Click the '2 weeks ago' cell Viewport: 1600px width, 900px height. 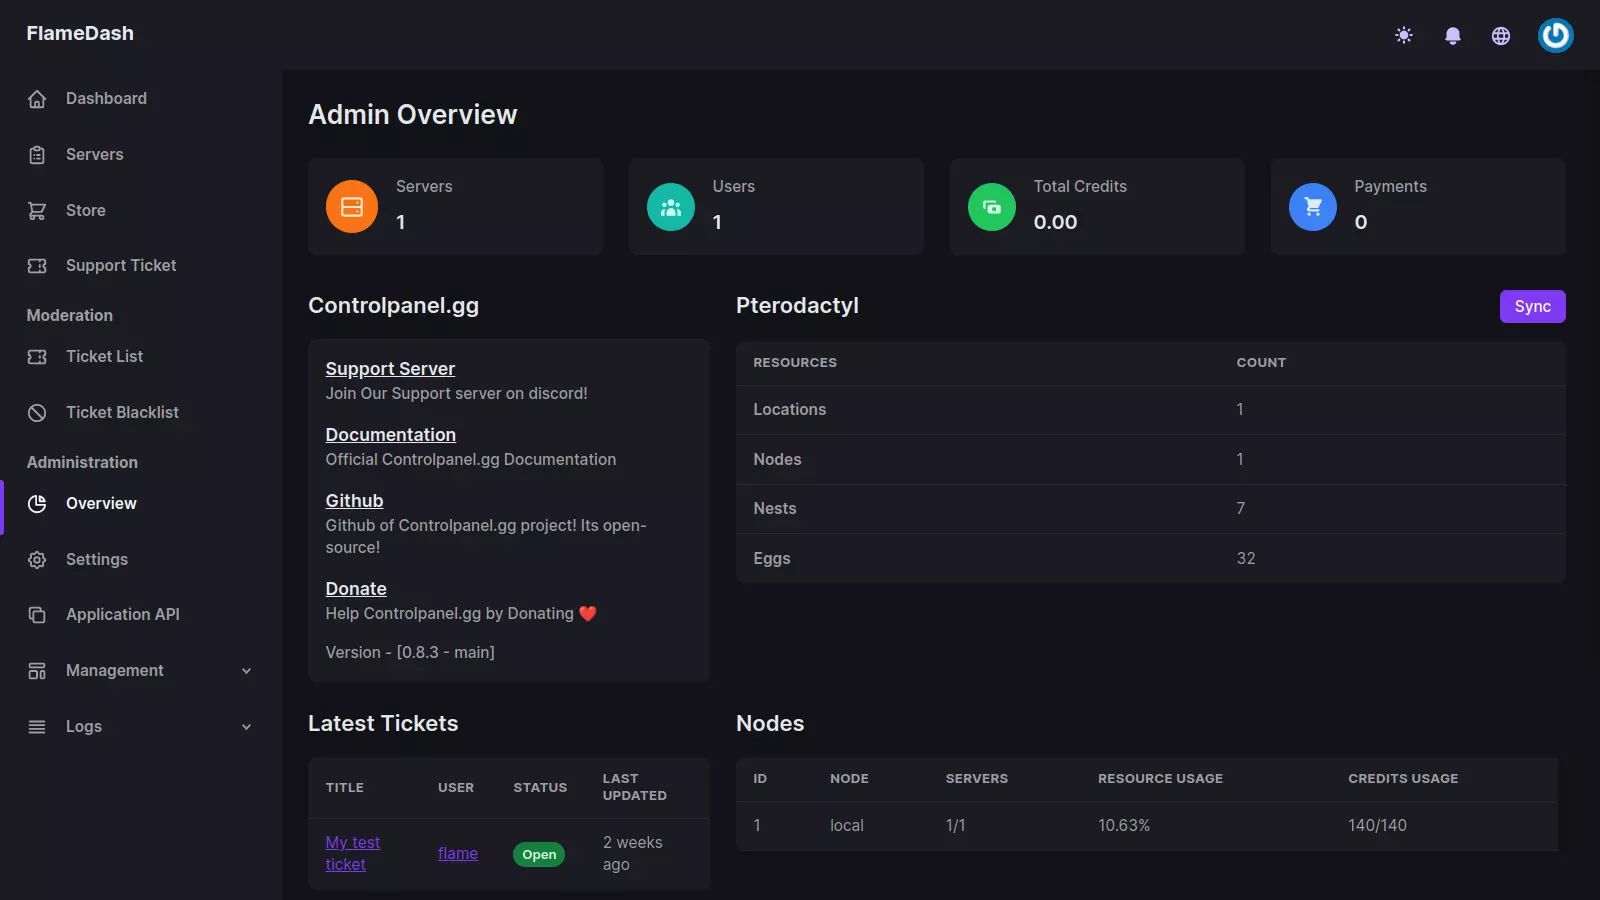coord(632,854)
